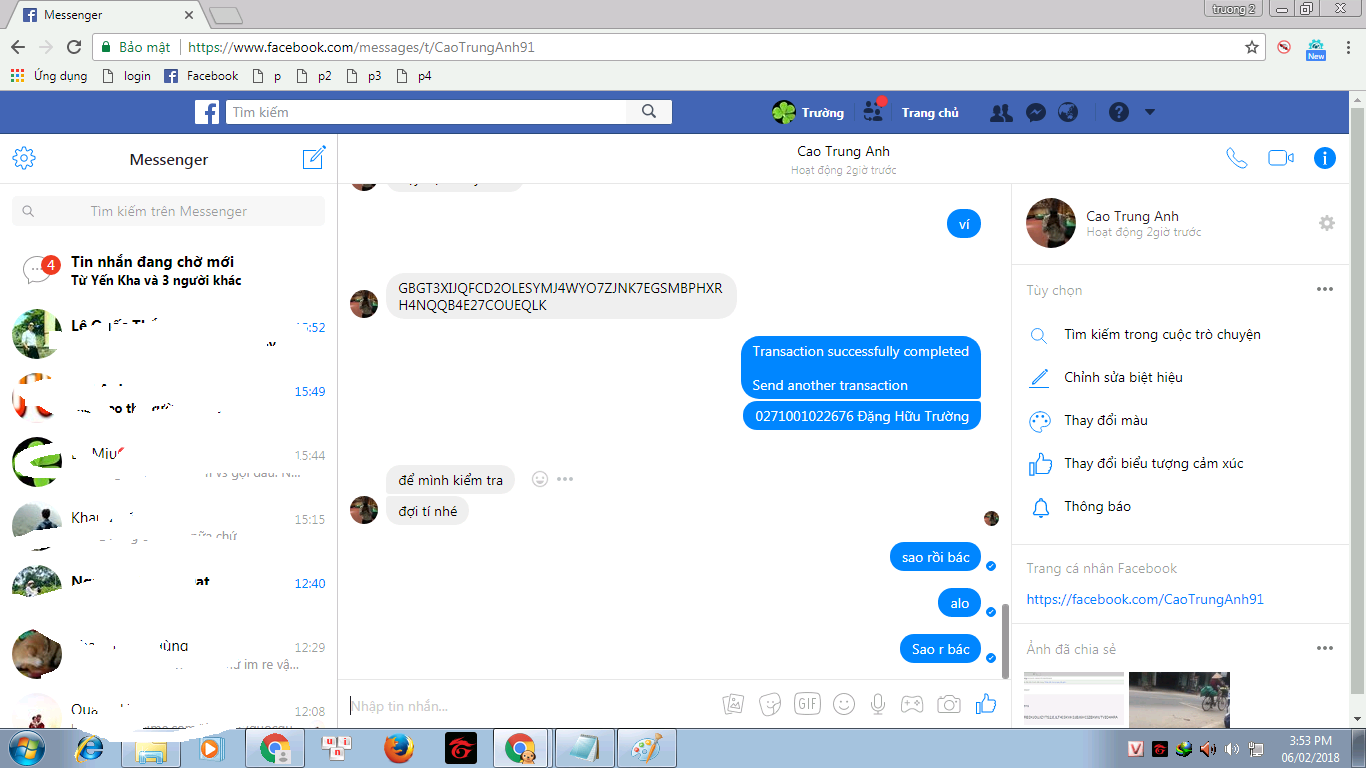The height and width of the screenshot is (768, 1366).
Task: Open shared street photo thumbnail
Action: pyautogui.click(x=1179, y=699)
